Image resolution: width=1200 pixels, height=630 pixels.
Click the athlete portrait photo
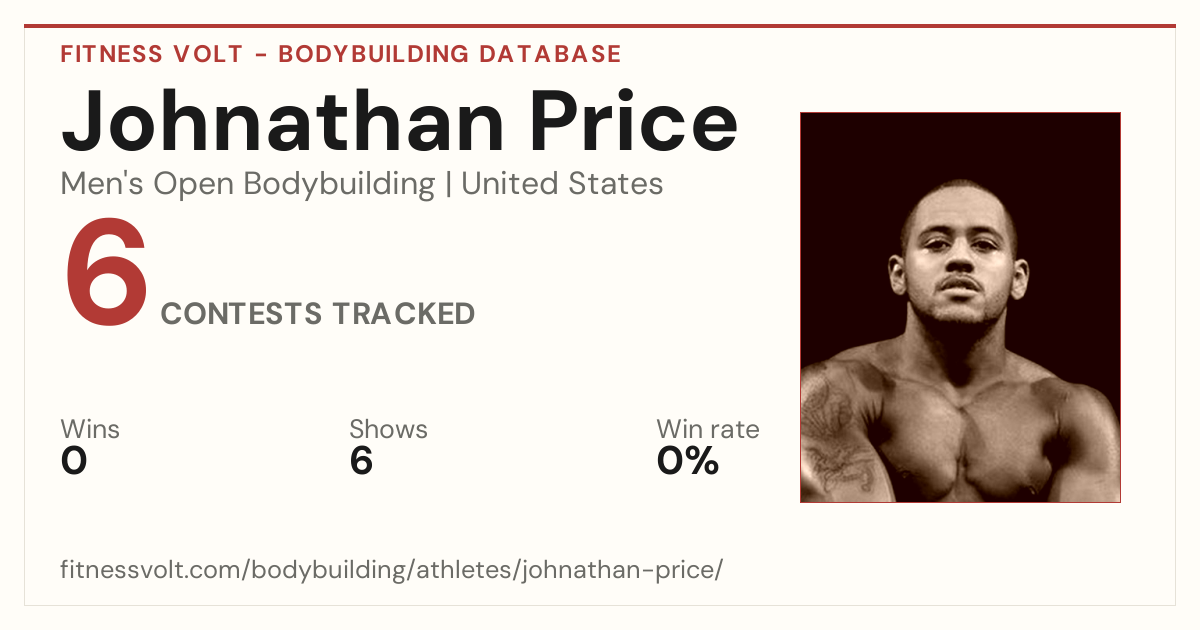[x=960, y=307]
